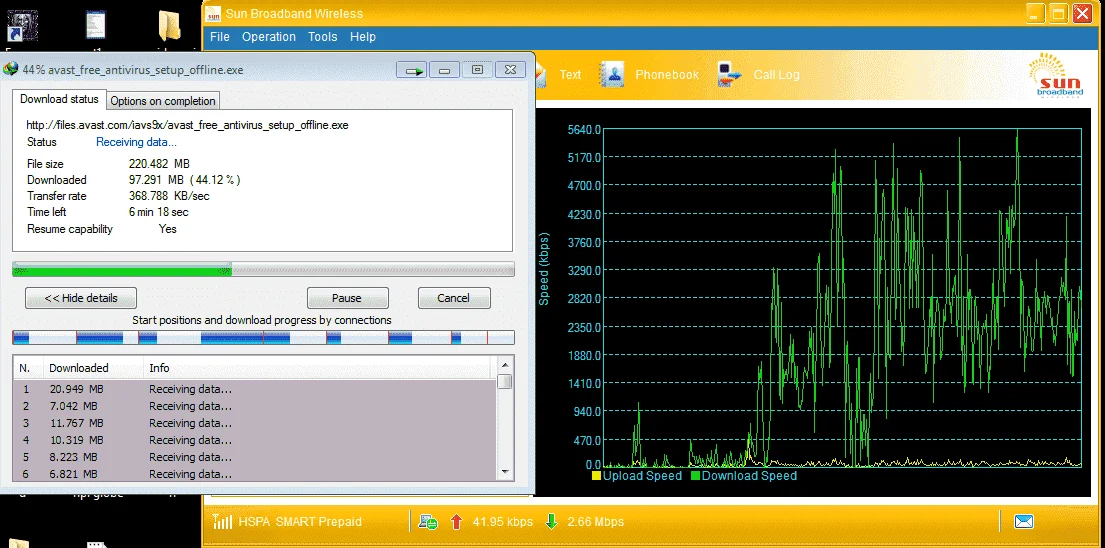The height and width of the screenshot is (548, 1105).
Task: Open the Tools menu
Action: point(323,37)
